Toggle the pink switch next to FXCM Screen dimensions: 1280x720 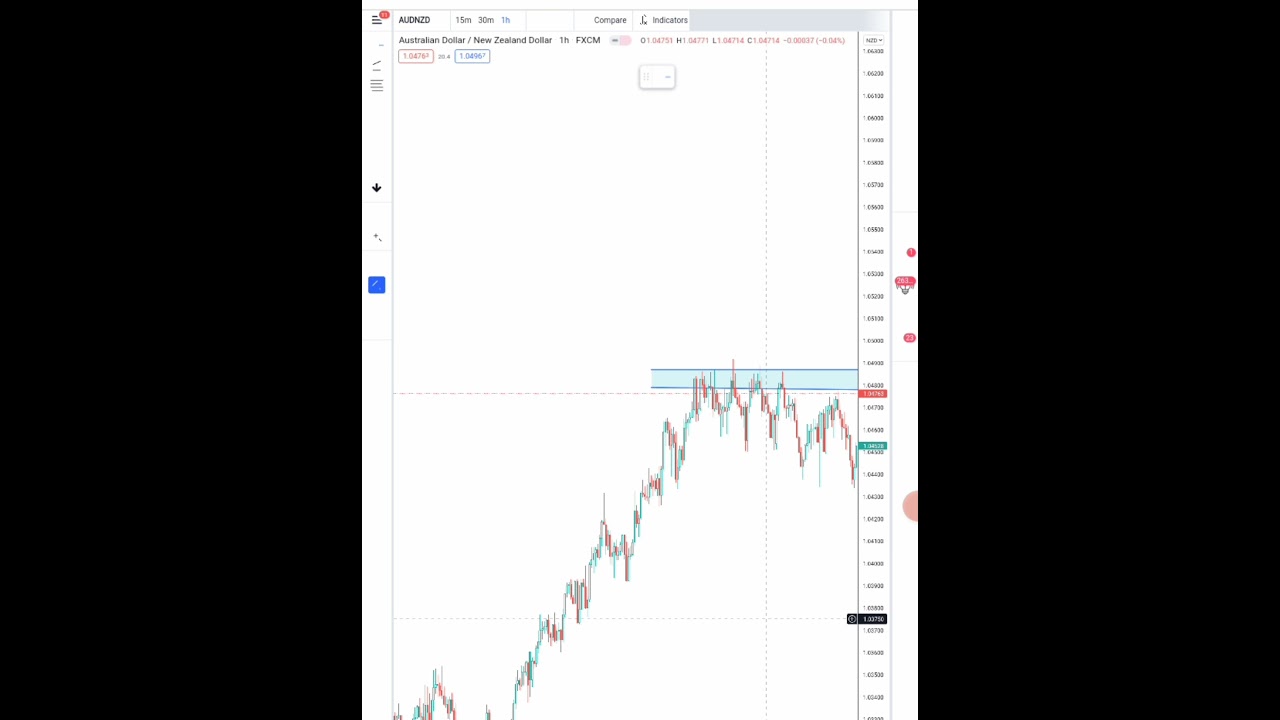tap(620, 40)
